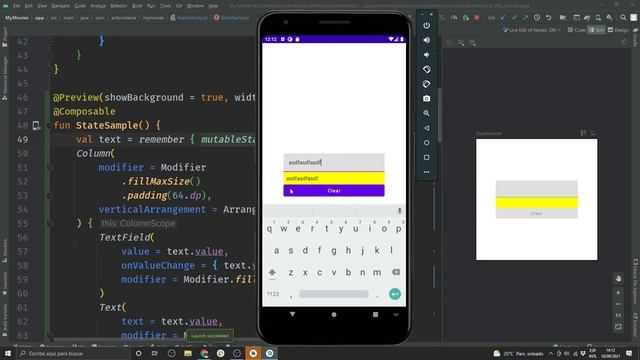Tap the keyboard microphone icon
640x360 pixels.
coord(399,211)
